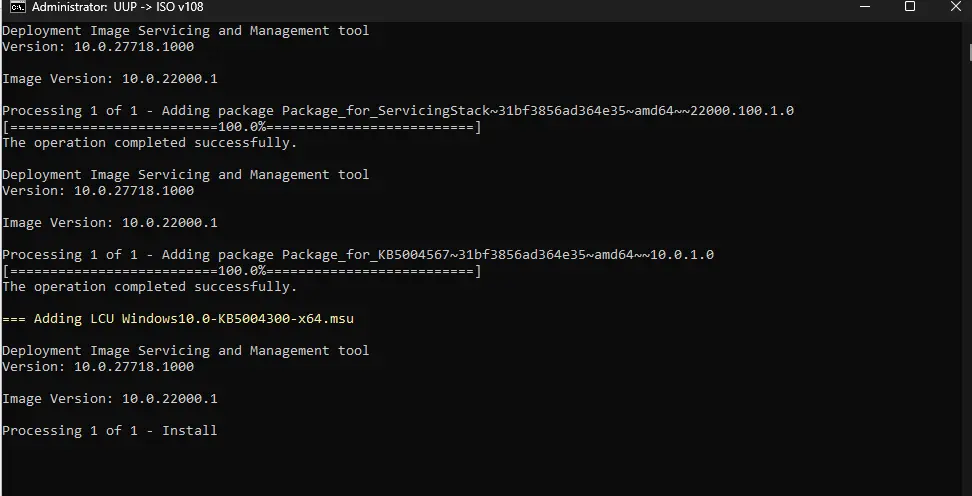This screenshot has height=496, width=972.
Task: Click the command prompt icon in title bar
Action: tap(17, 7)
